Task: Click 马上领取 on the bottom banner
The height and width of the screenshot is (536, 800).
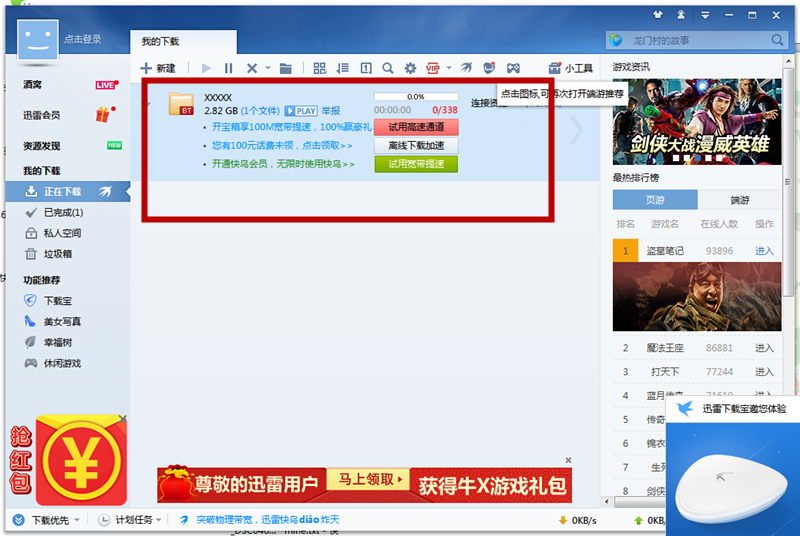Action: (x=368, y=480)
